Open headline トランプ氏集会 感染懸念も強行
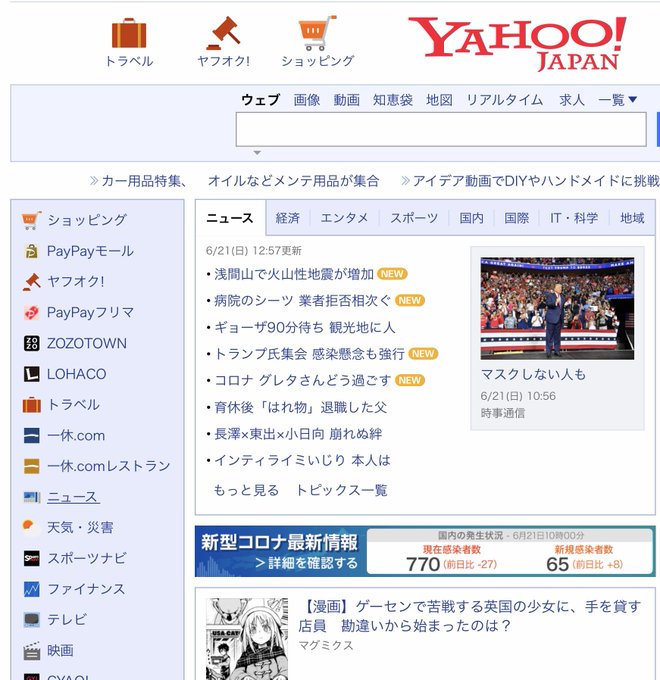660x680 pixels. (x=310, y=354)
